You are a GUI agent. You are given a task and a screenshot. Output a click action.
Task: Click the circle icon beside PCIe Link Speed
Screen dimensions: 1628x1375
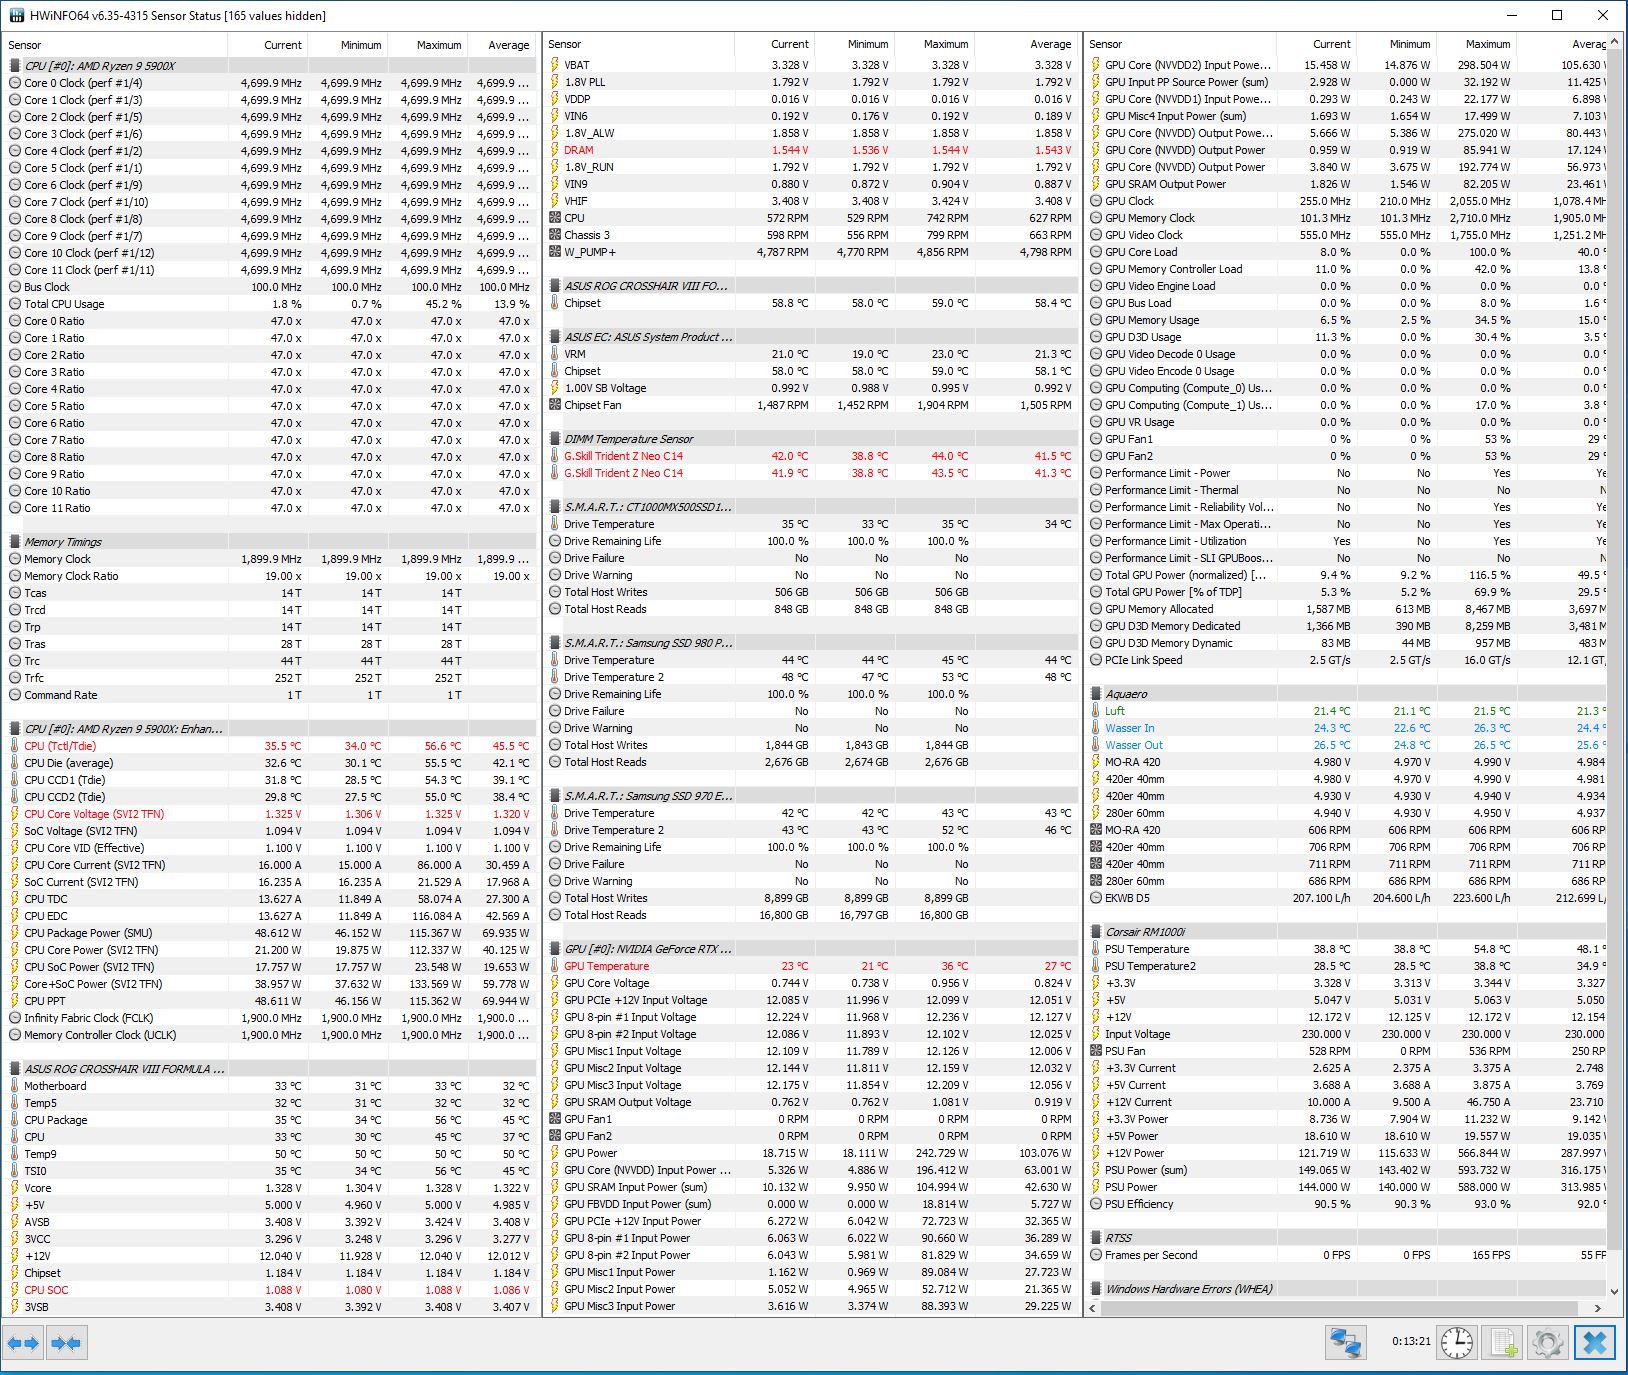(x=1096, y=660)
